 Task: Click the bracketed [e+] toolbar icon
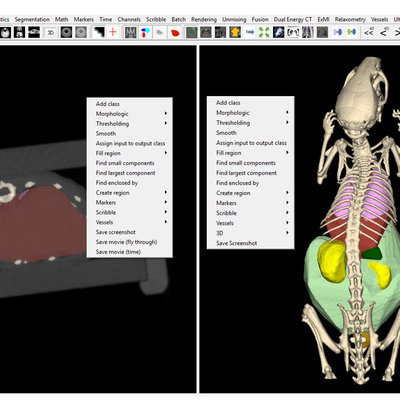click(x=293, y=32)
